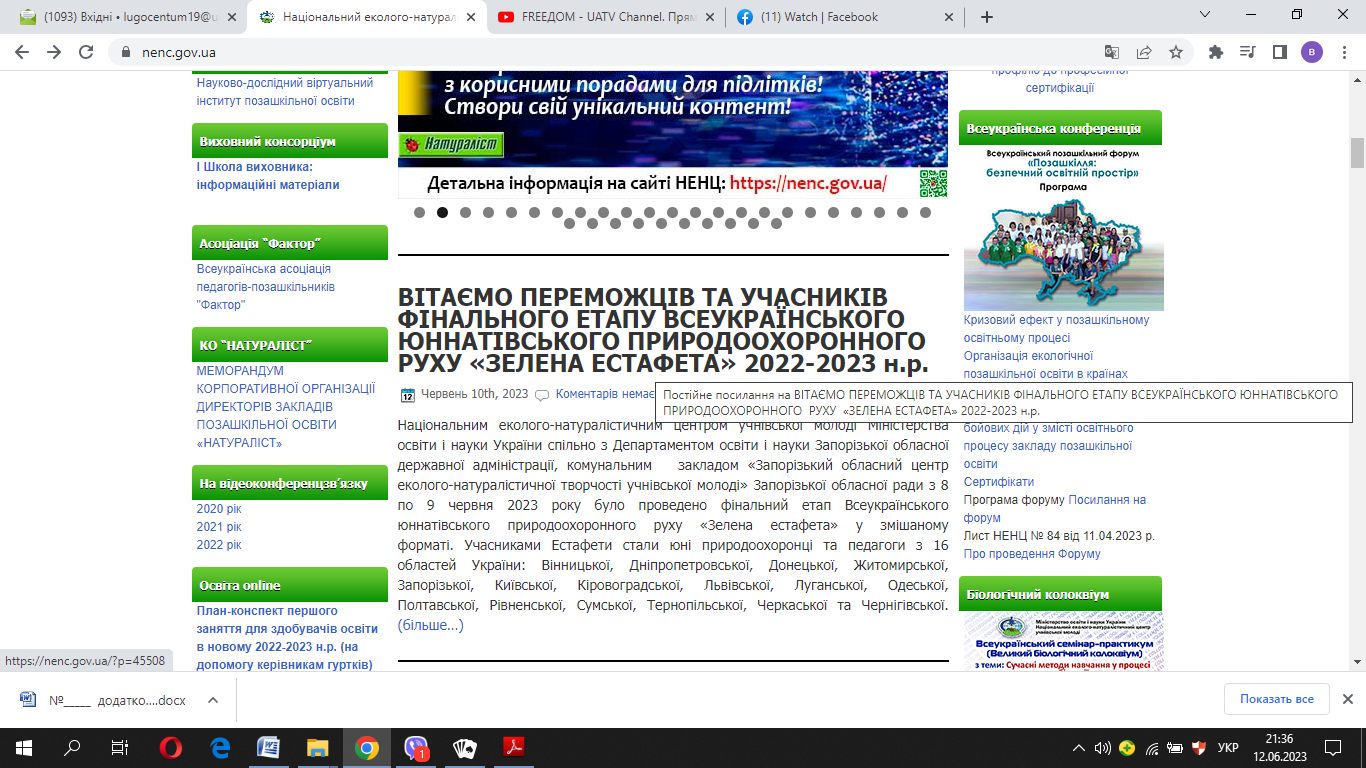Viewport: 1366px width, 768px height.
Task: Select the last dot in slider's top row
Action: pyautogui.click(x=926, y=212)
